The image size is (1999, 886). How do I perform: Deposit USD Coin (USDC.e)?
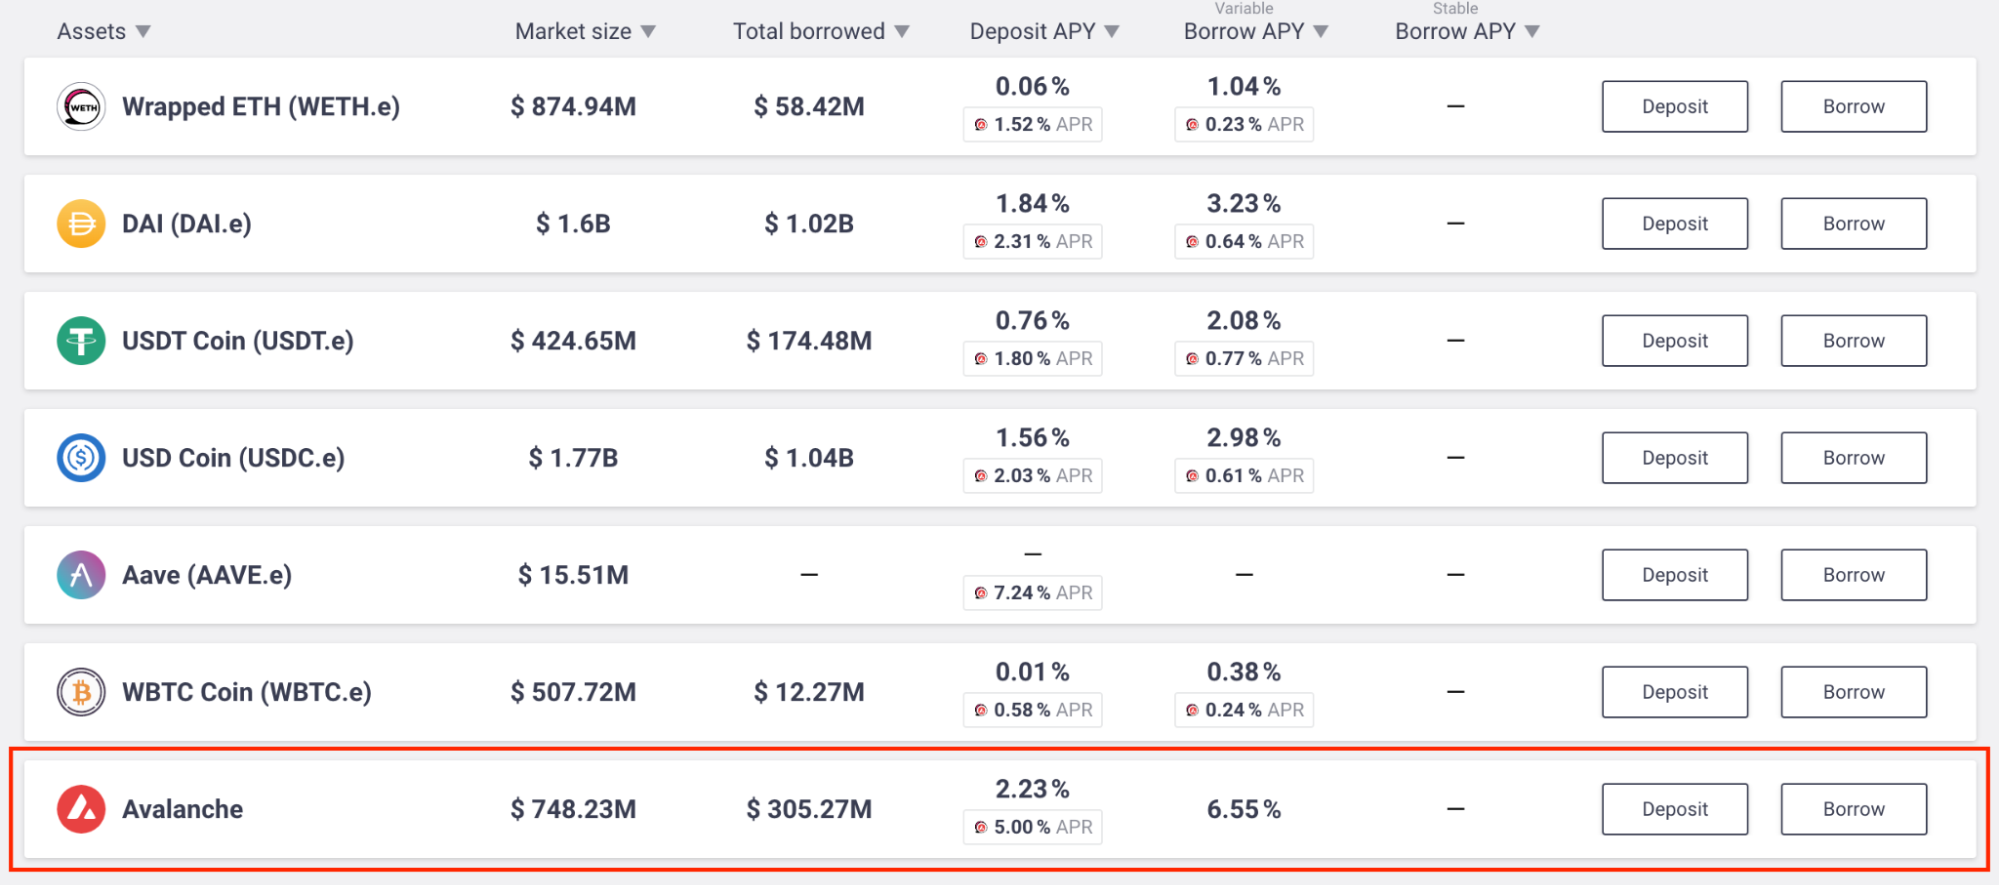coord(1675,457)
